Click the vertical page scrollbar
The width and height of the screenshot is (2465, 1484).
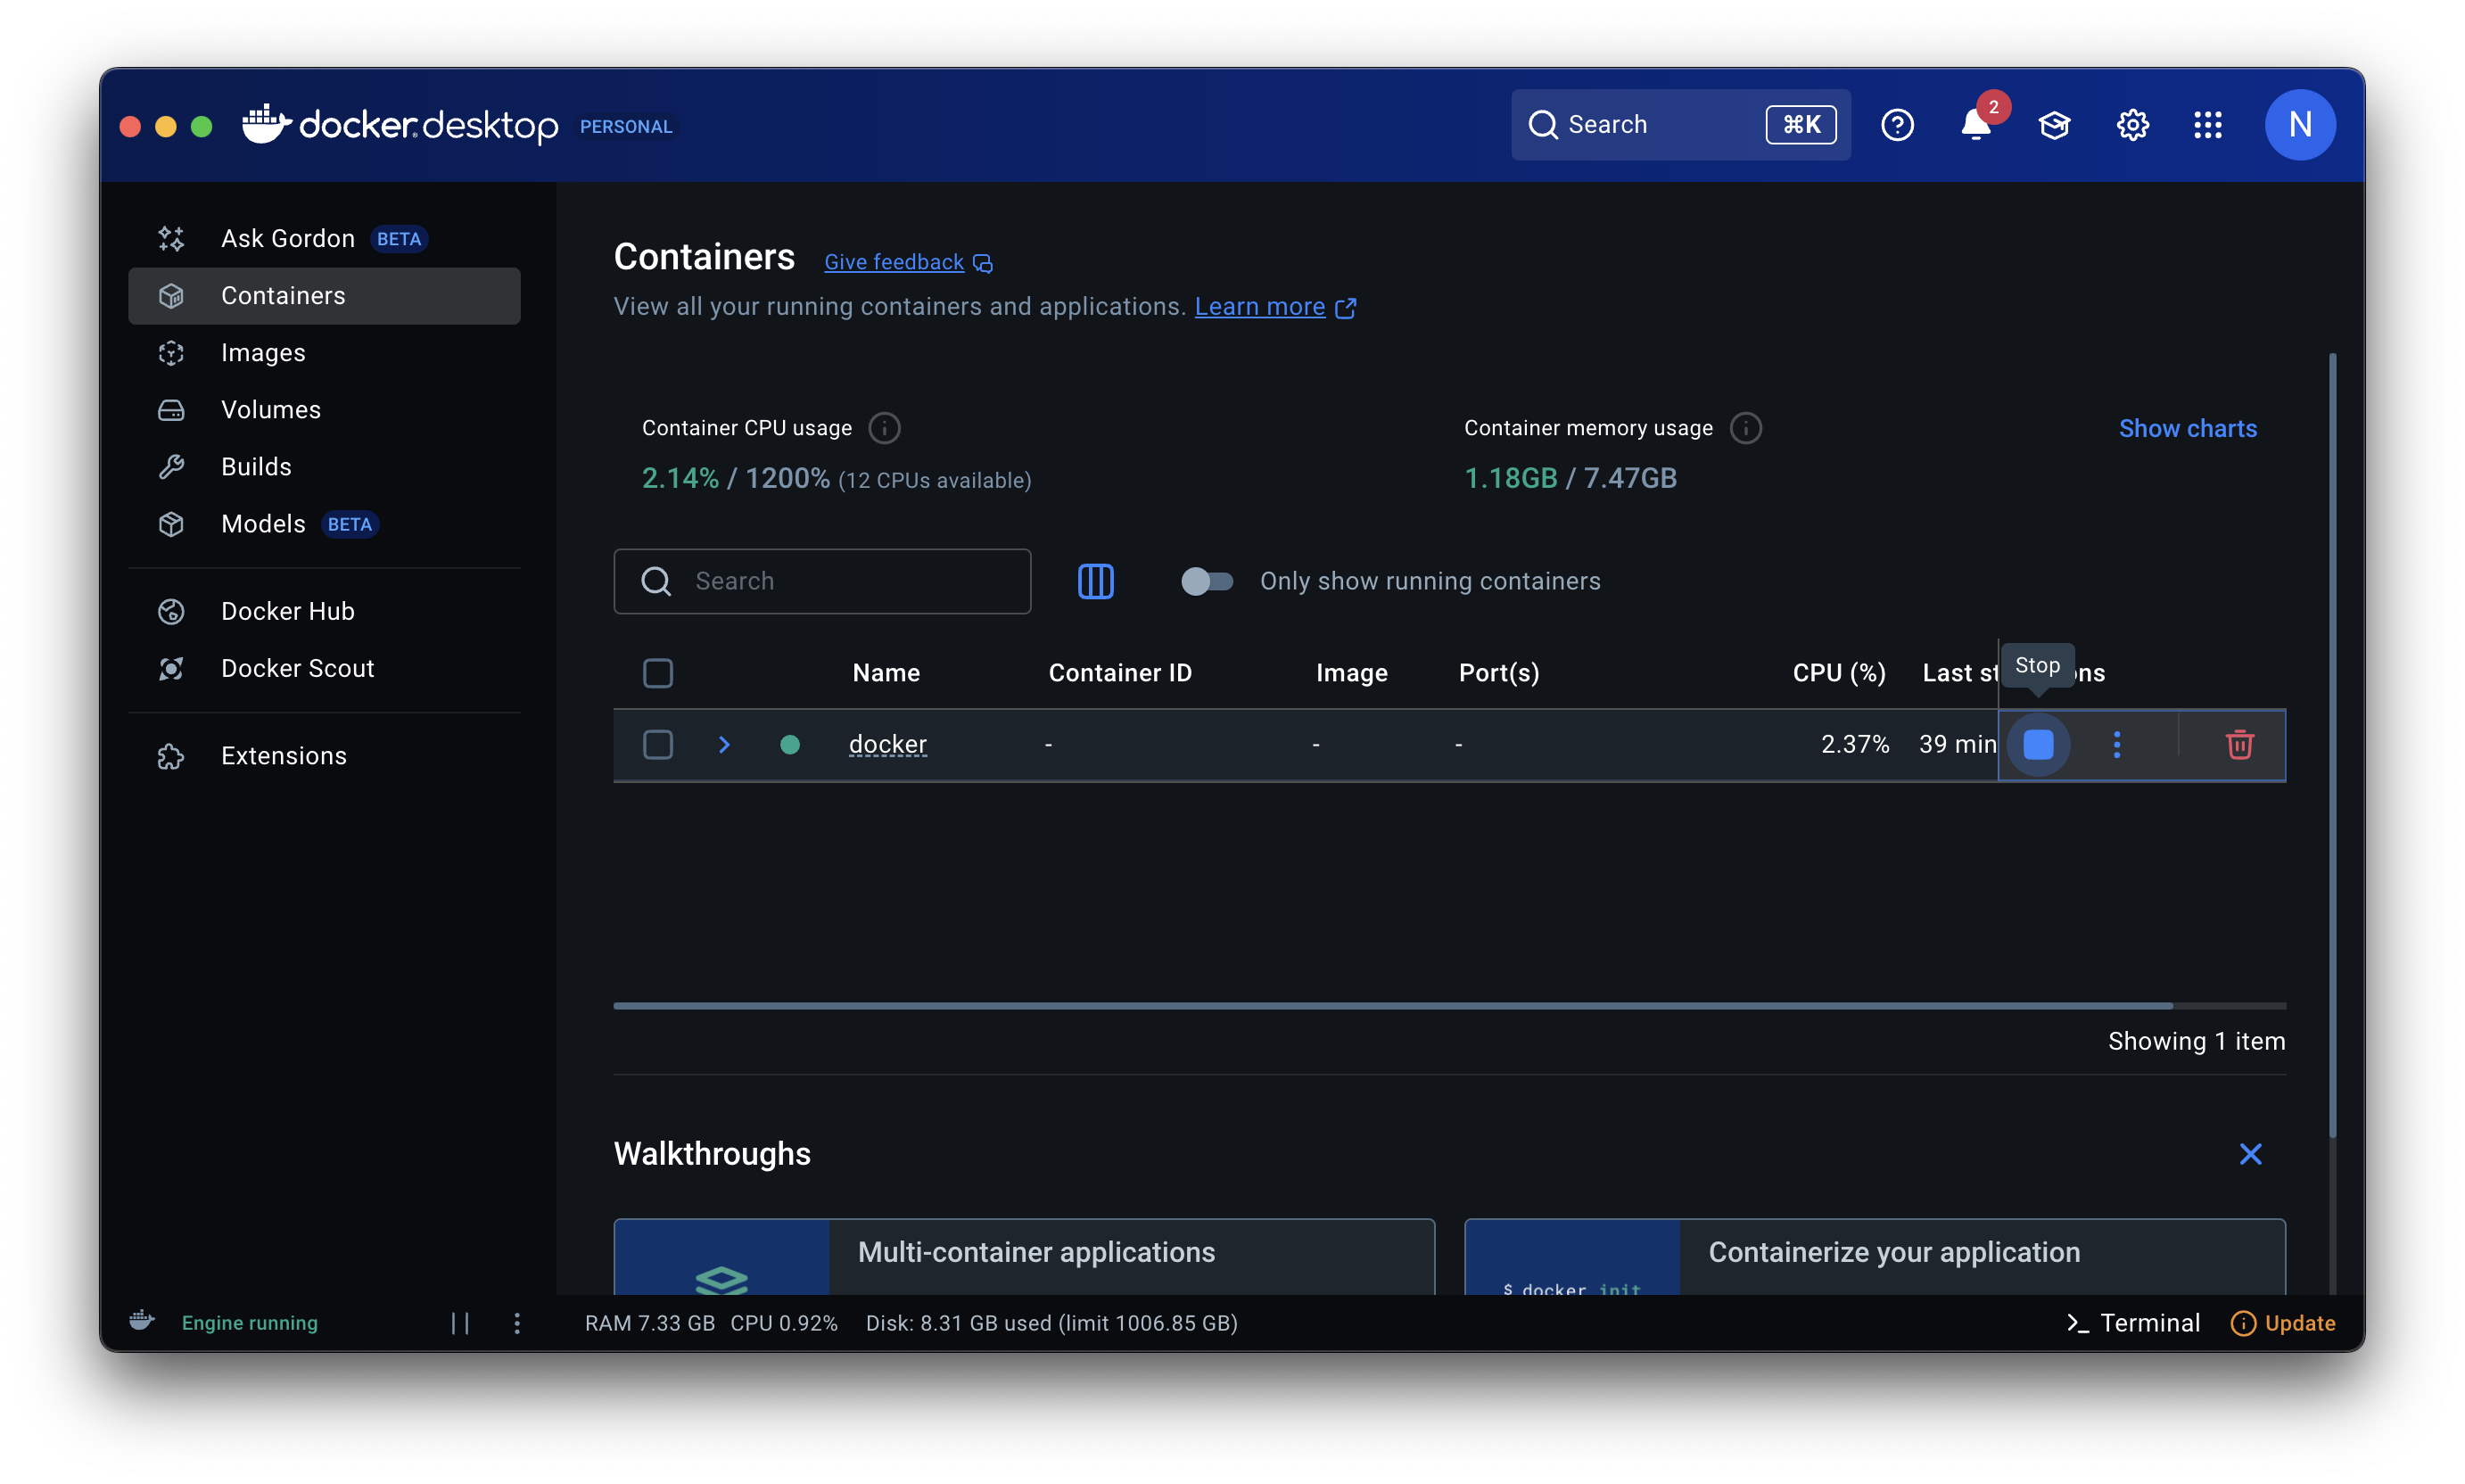[x=2332, y=745]
